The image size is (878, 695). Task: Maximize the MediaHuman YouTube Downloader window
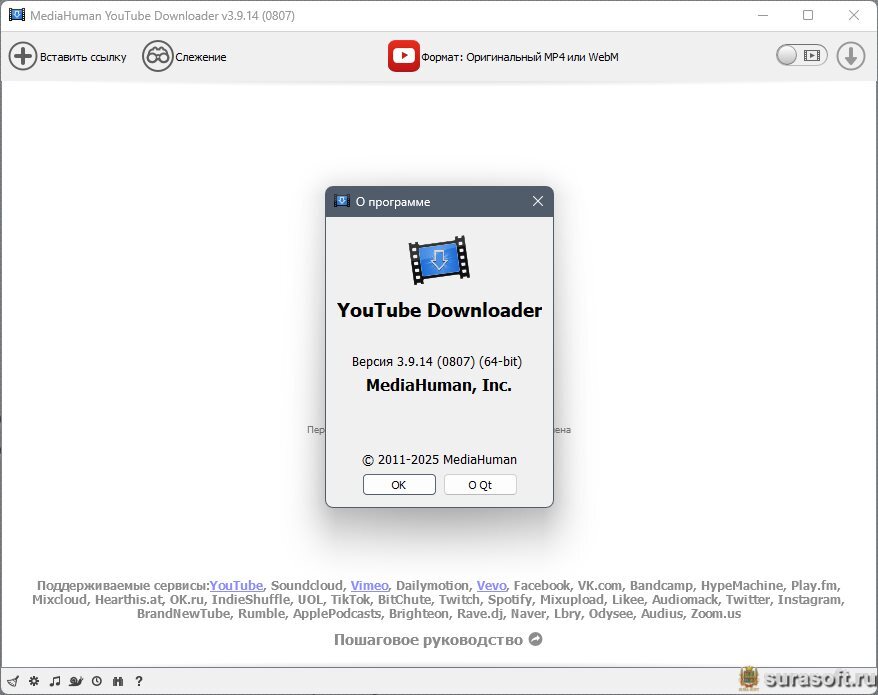point(808,15)
